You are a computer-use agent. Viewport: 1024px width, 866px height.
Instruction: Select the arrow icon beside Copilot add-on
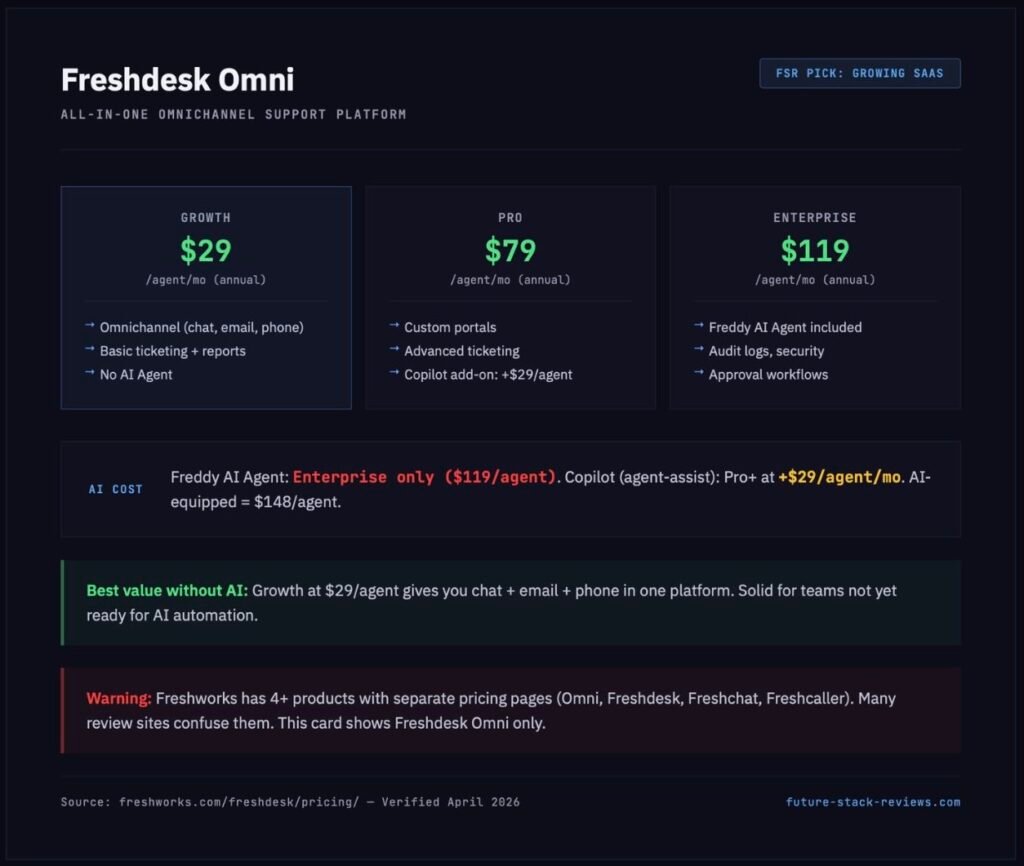393,375
